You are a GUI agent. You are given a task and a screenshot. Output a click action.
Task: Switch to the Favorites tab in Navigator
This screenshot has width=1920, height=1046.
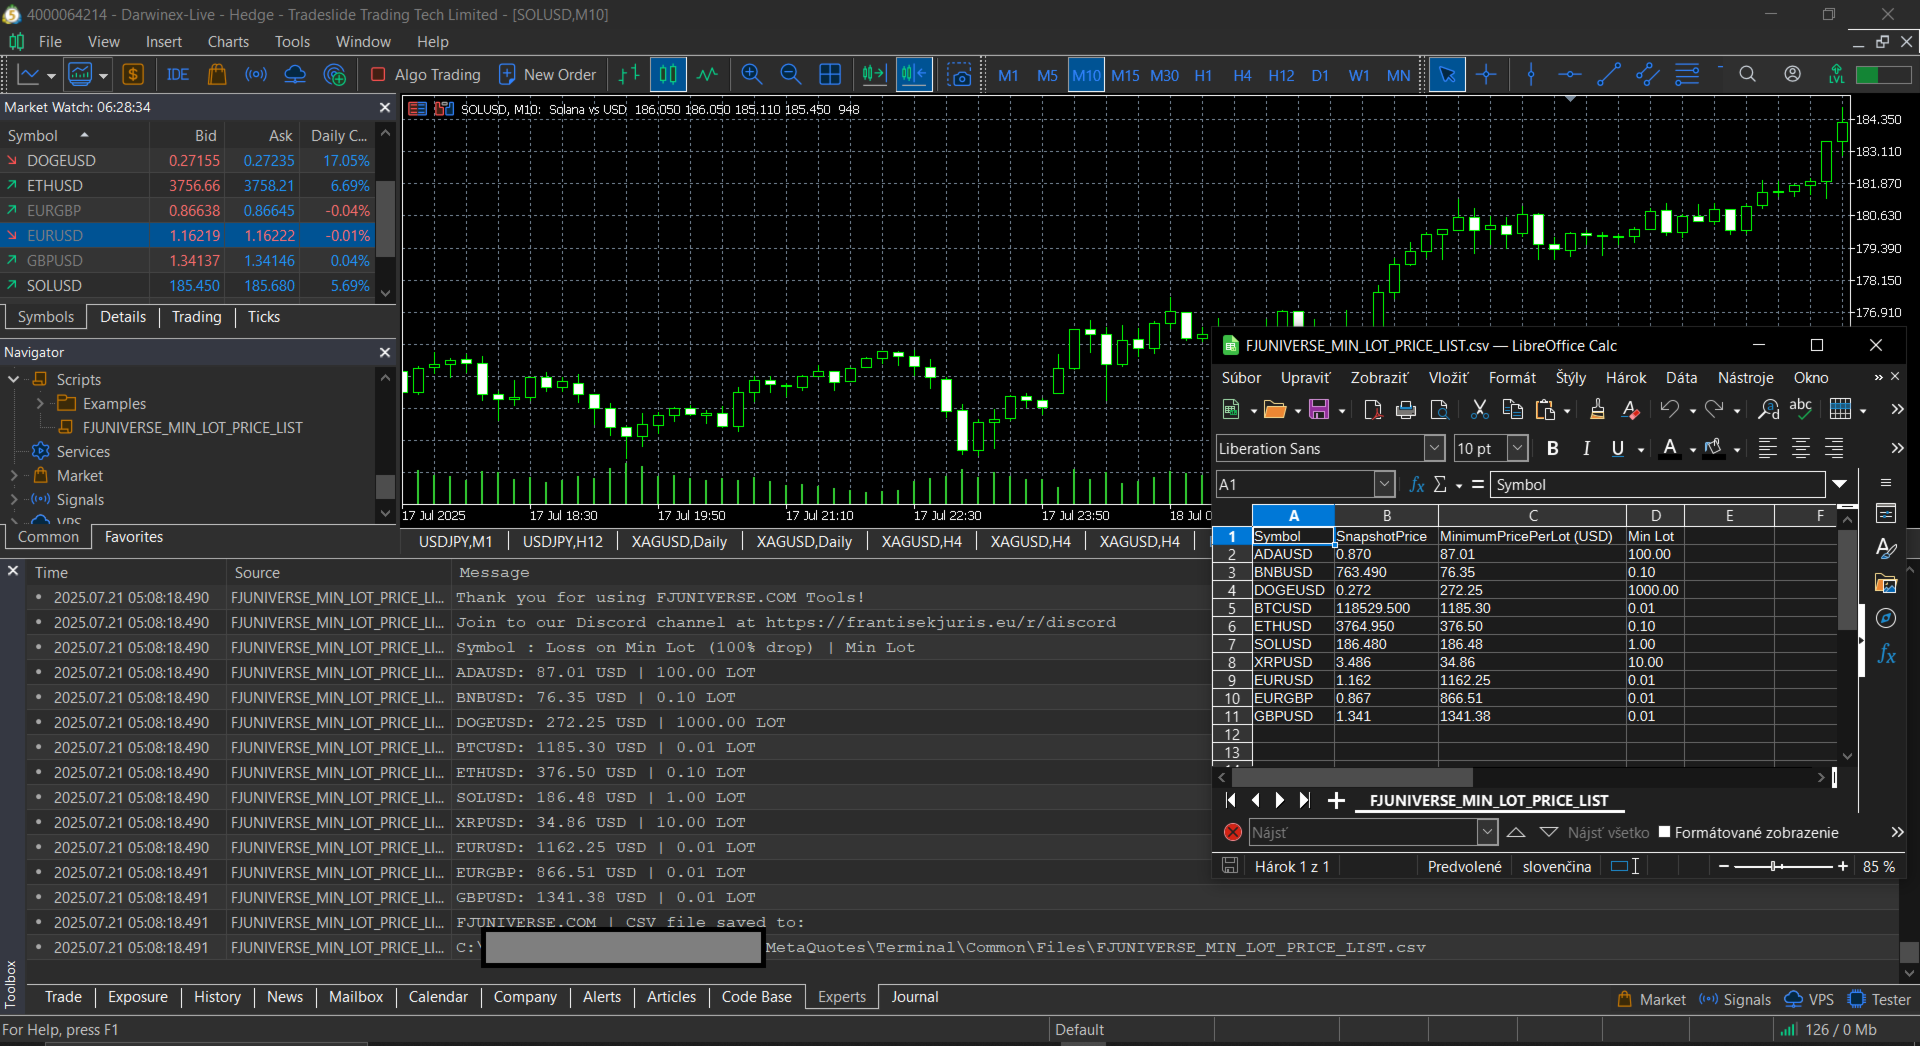coord(133,537)
